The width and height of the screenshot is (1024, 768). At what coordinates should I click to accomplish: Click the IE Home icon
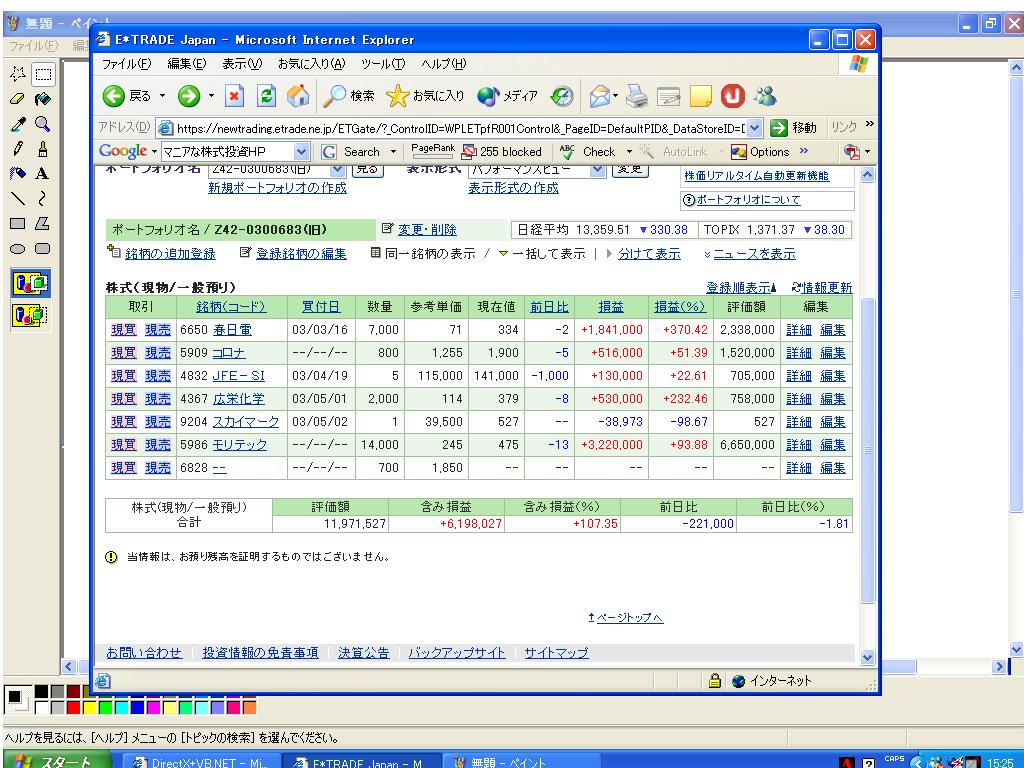[x=298, y=97]
